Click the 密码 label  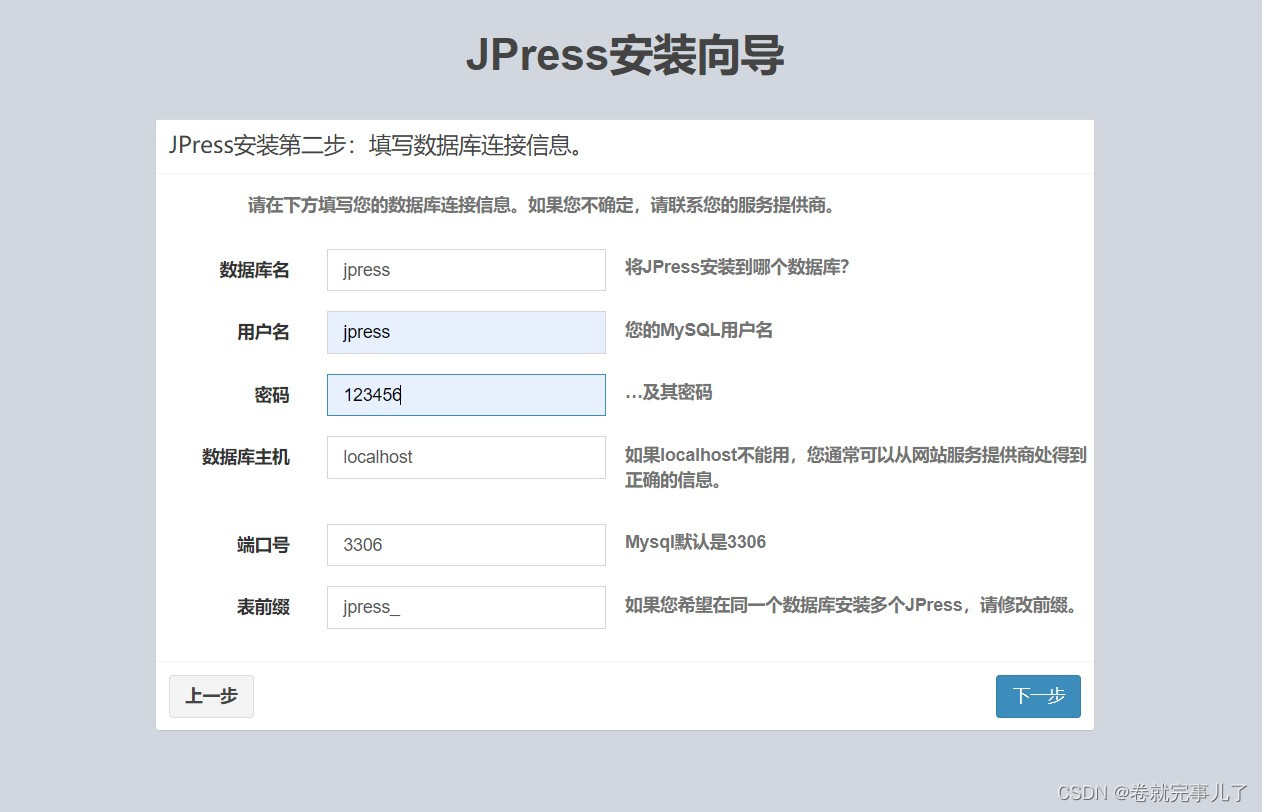point(272,395)
